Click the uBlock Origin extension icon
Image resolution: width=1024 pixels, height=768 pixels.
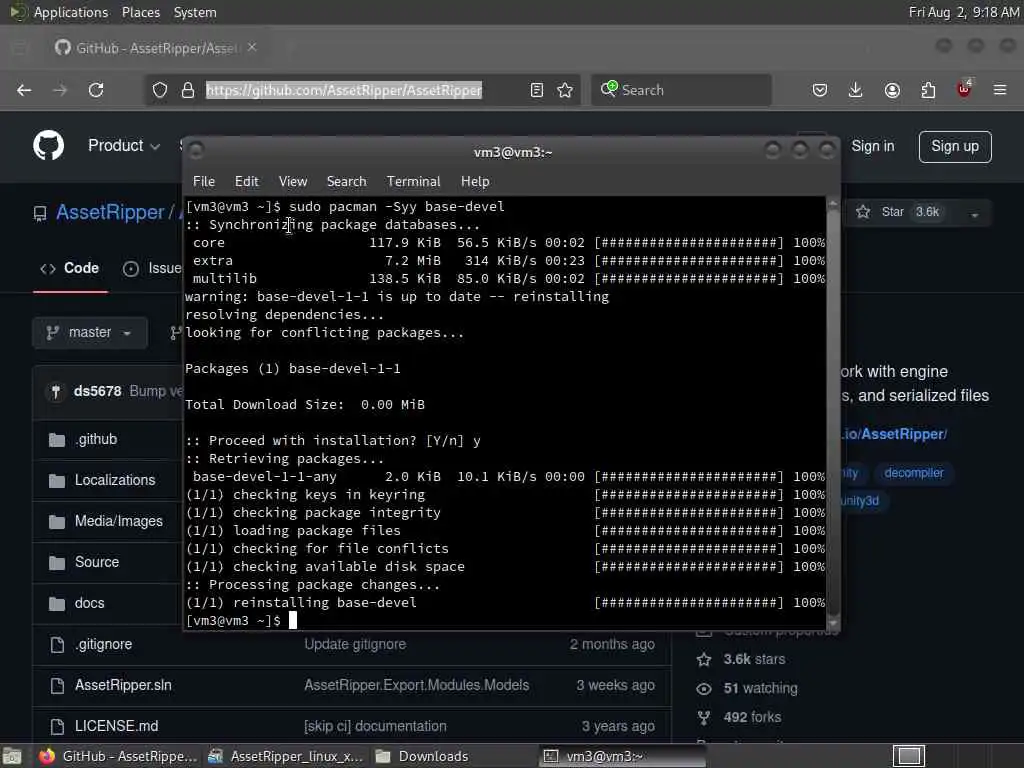964,89
